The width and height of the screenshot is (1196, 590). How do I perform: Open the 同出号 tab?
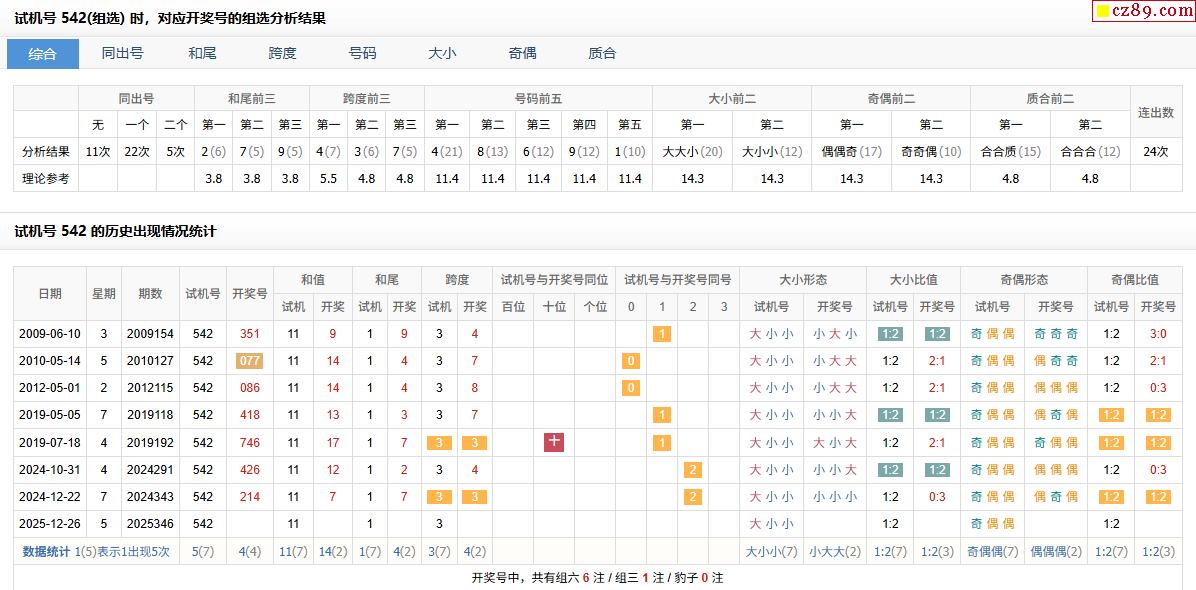point(122,54)
